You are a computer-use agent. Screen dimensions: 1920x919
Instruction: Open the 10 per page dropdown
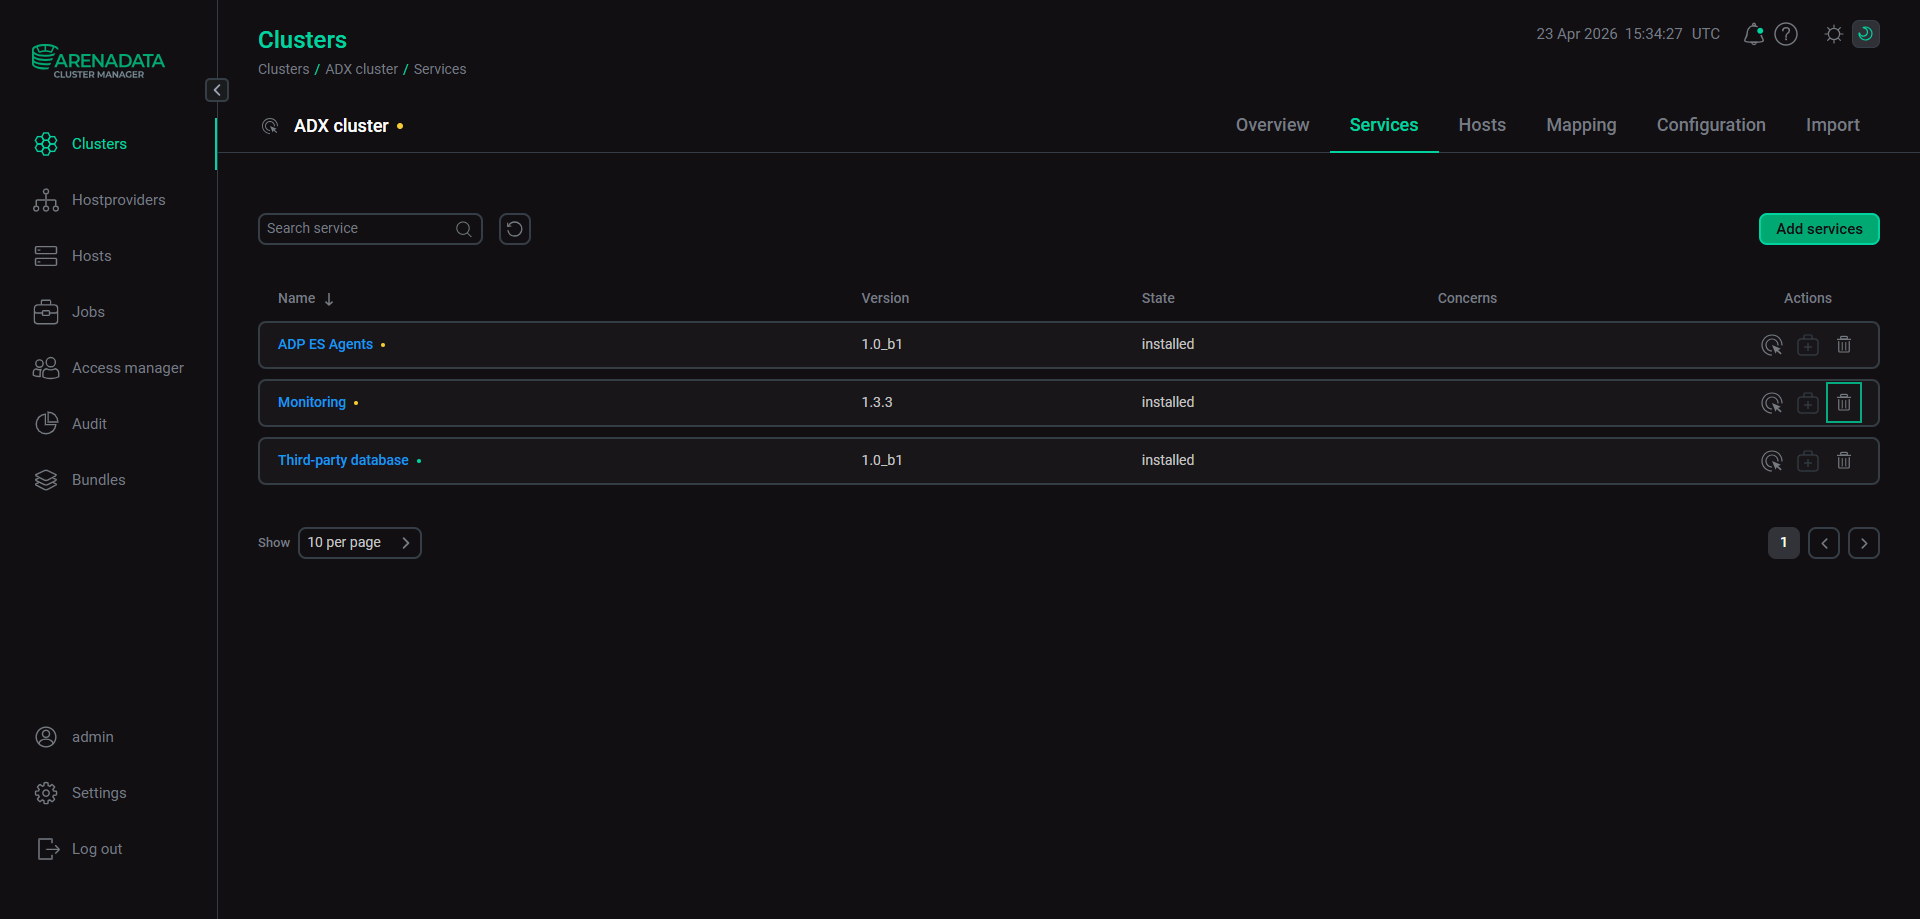pos(360,543)
